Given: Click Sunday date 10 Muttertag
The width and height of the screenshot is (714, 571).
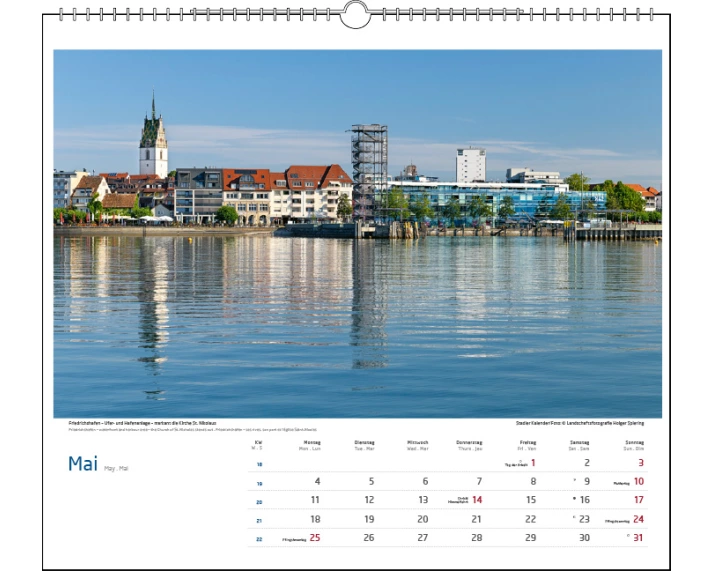Looking at the screenshot, I should point(638,481).
